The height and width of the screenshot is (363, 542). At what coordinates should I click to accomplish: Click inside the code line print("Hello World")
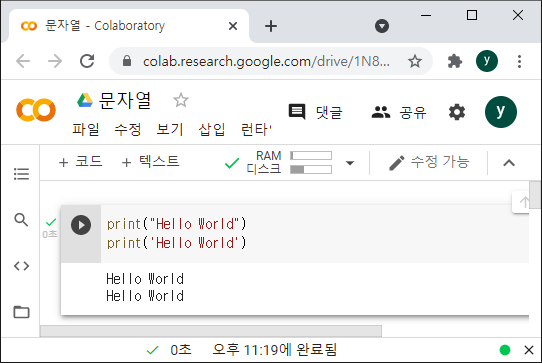tap(176, 224)
